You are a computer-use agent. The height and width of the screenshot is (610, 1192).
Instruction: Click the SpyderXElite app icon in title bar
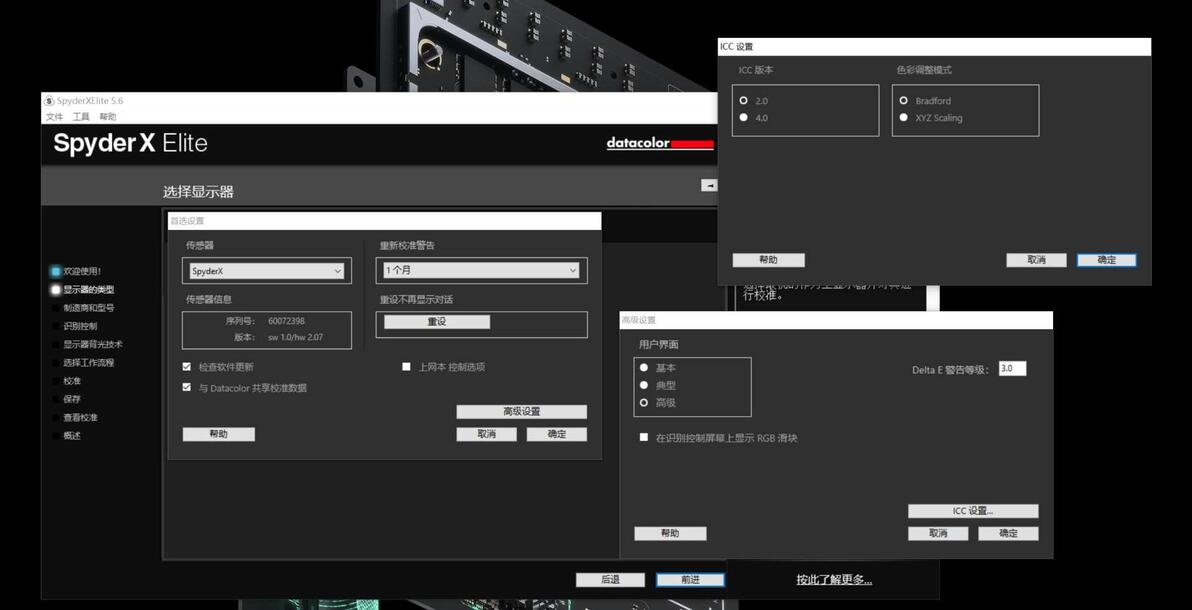(49, 100)
